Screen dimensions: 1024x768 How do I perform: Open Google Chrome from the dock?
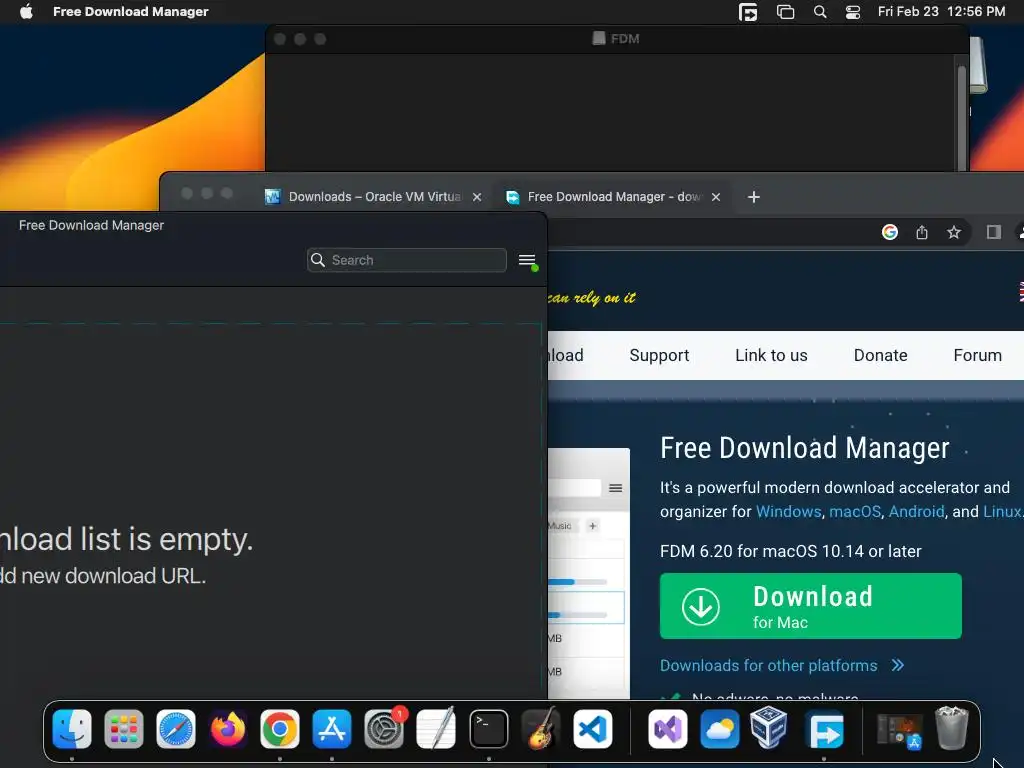[280, 729]
